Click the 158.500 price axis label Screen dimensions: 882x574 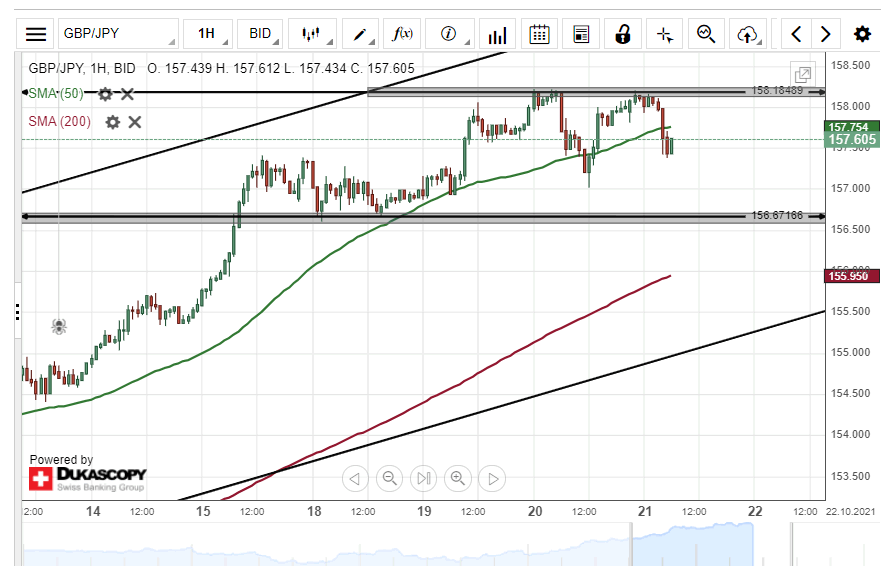coord(850,65)
